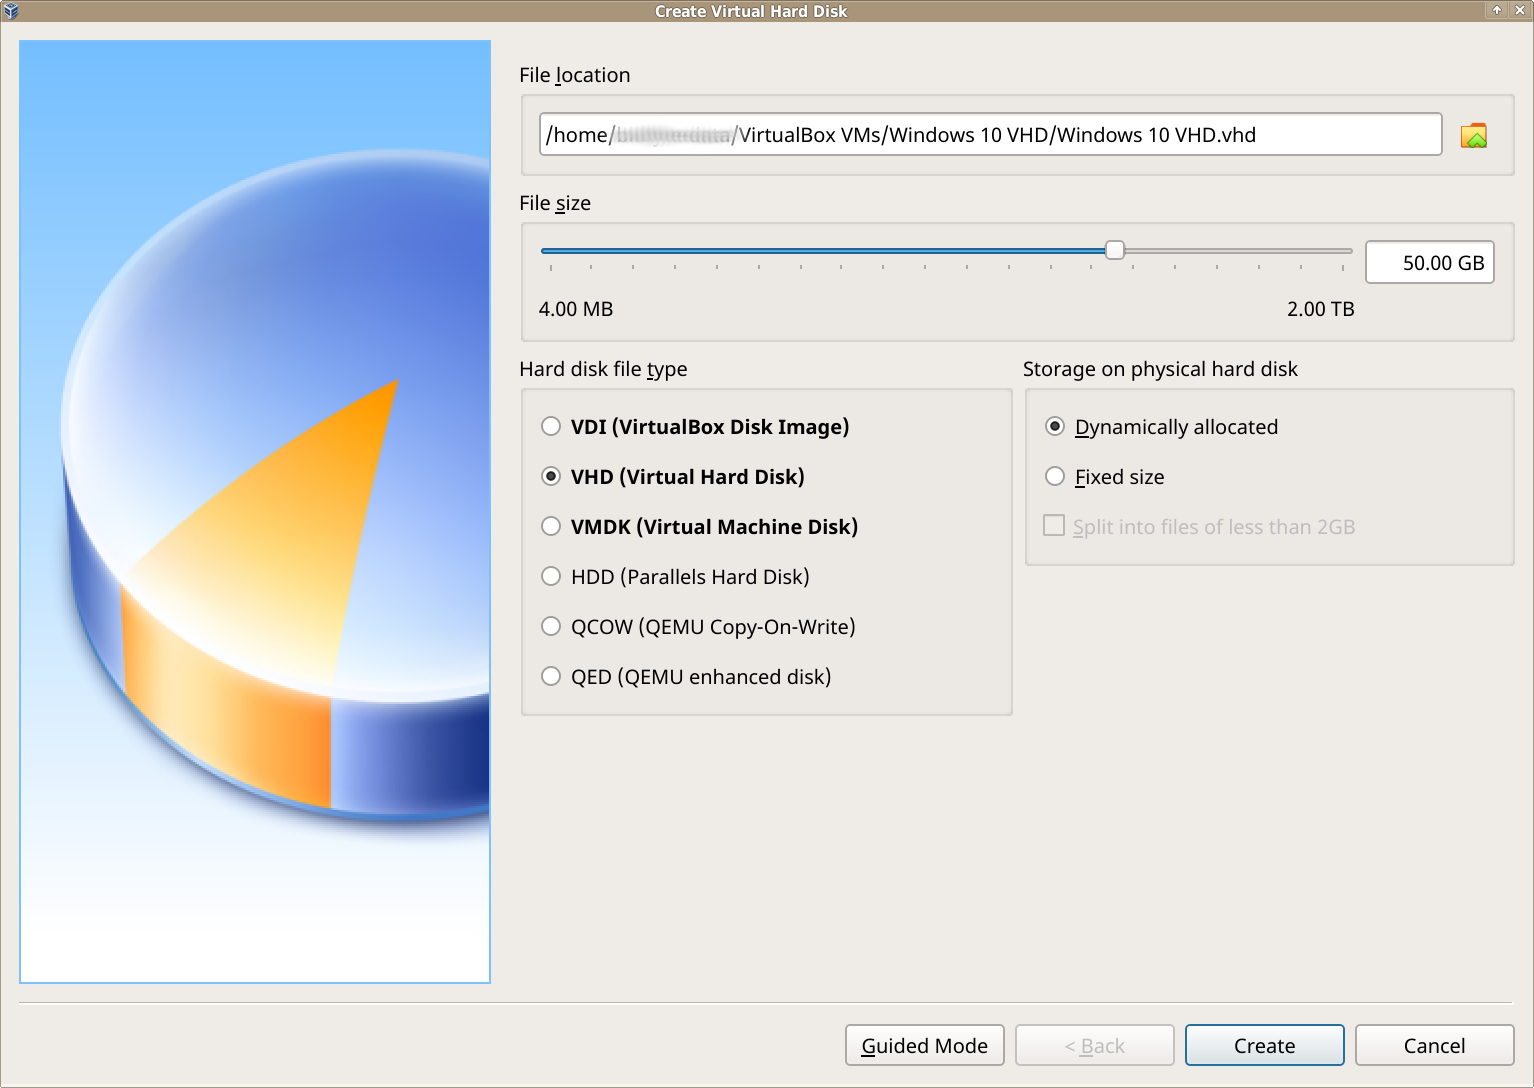This screenshot has width=1534, height=1088.
Task: Click the 50.00 GB size field
Action: pyautogui.click(x=1429, y=263)
